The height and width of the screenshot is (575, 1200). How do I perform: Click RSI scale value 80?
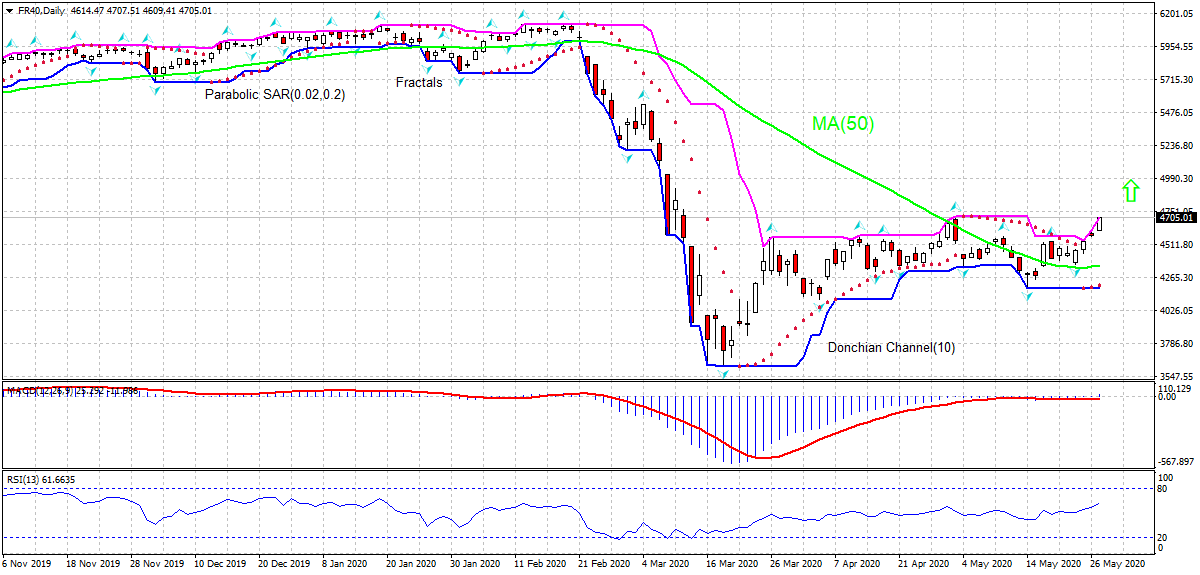point(1163,489)
